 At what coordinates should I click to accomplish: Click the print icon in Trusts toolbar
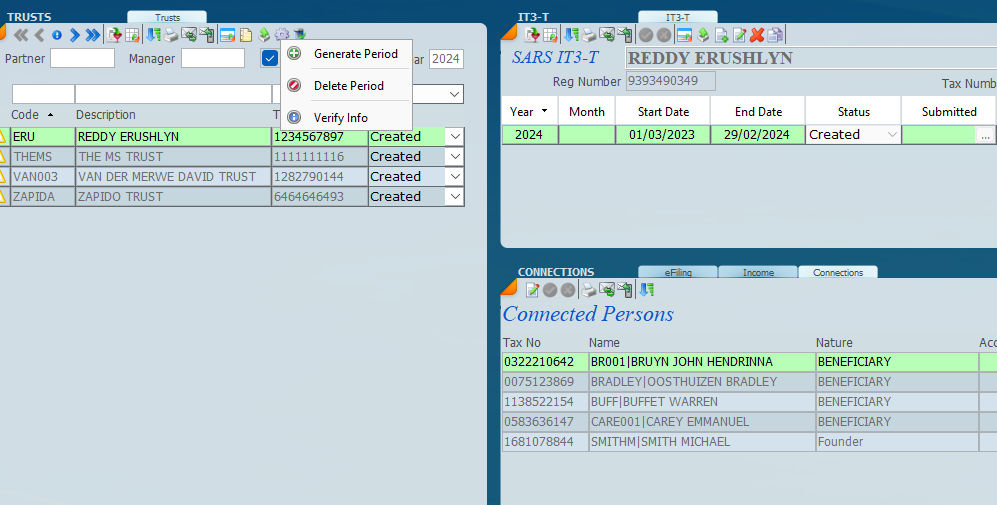pyautogui.click(x=171, y=35)
